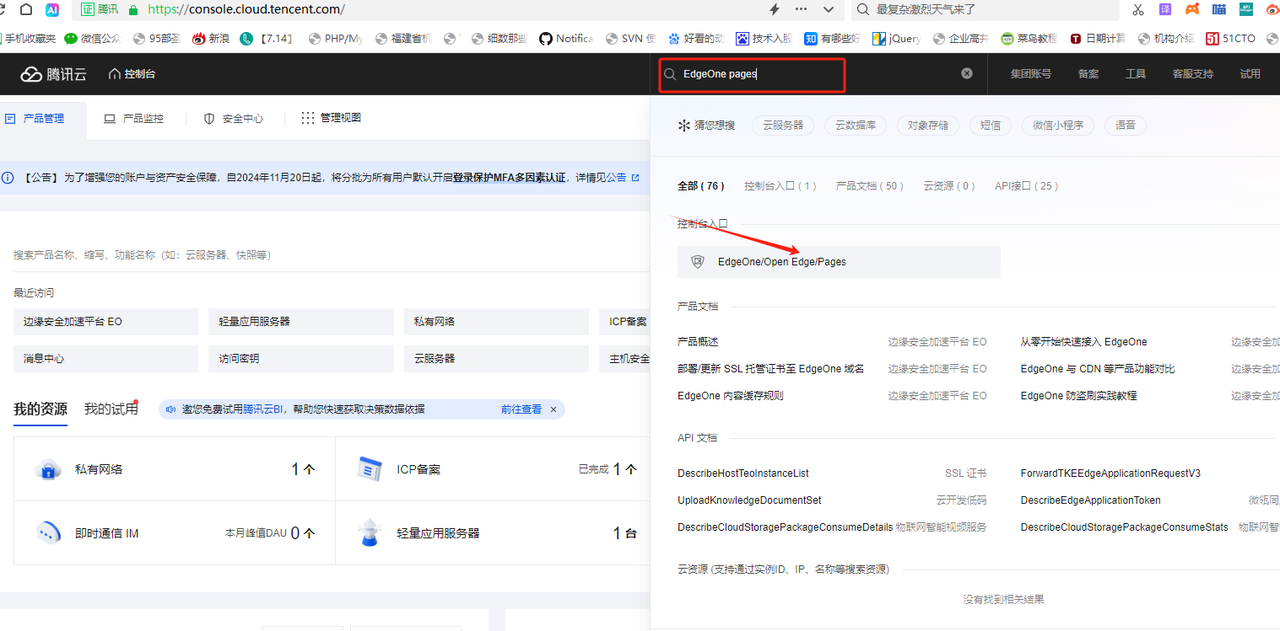Open recent item 私有网络
This screenshot has height=631, width=1280.
point(497,322)
